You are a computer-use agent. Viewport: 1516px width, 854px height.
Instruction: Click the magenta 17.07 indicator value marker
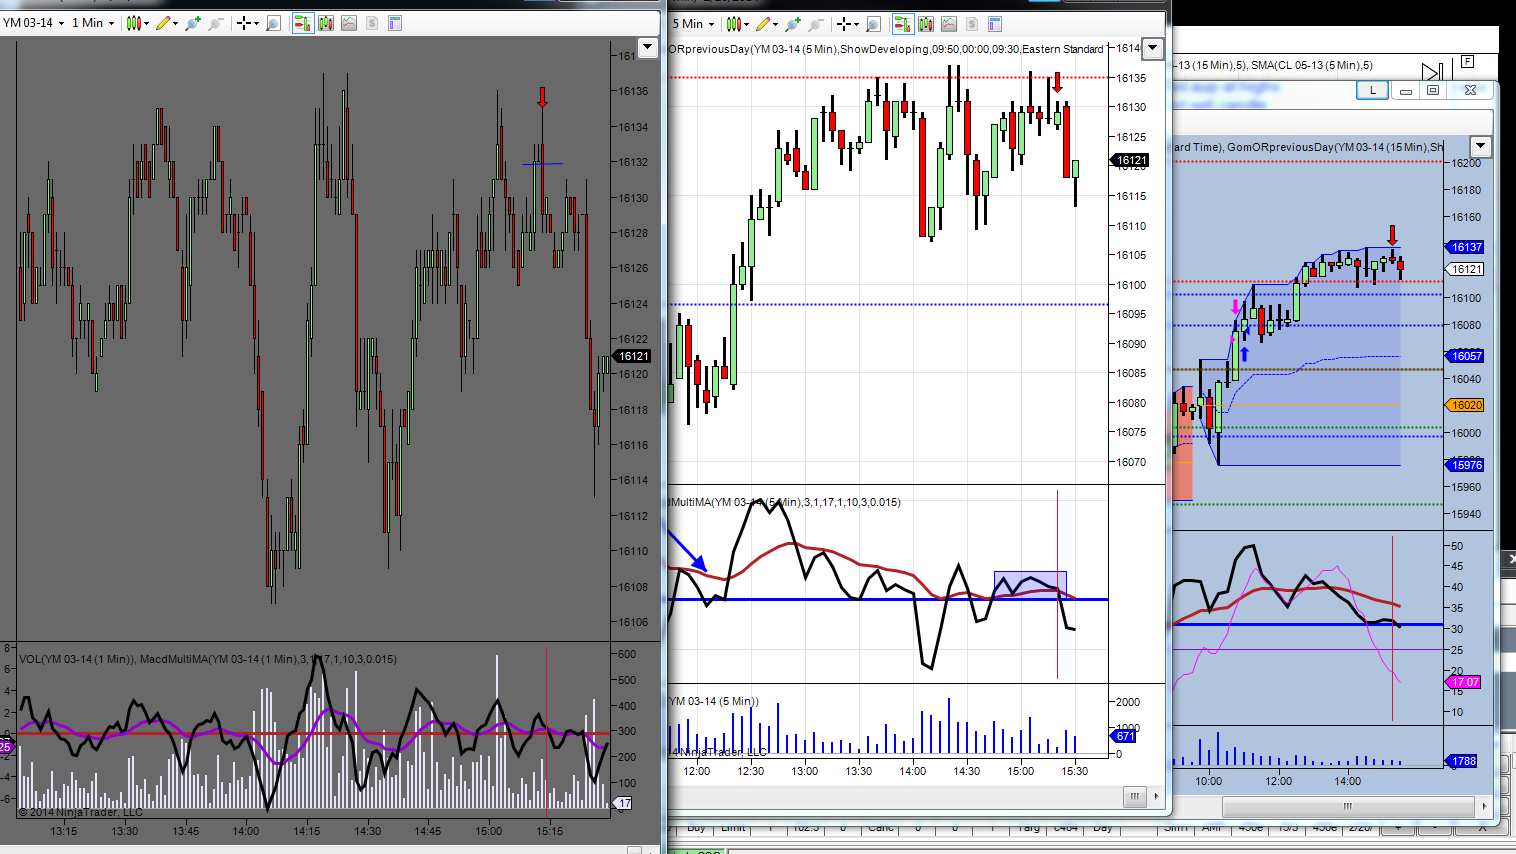[1464, 682]
